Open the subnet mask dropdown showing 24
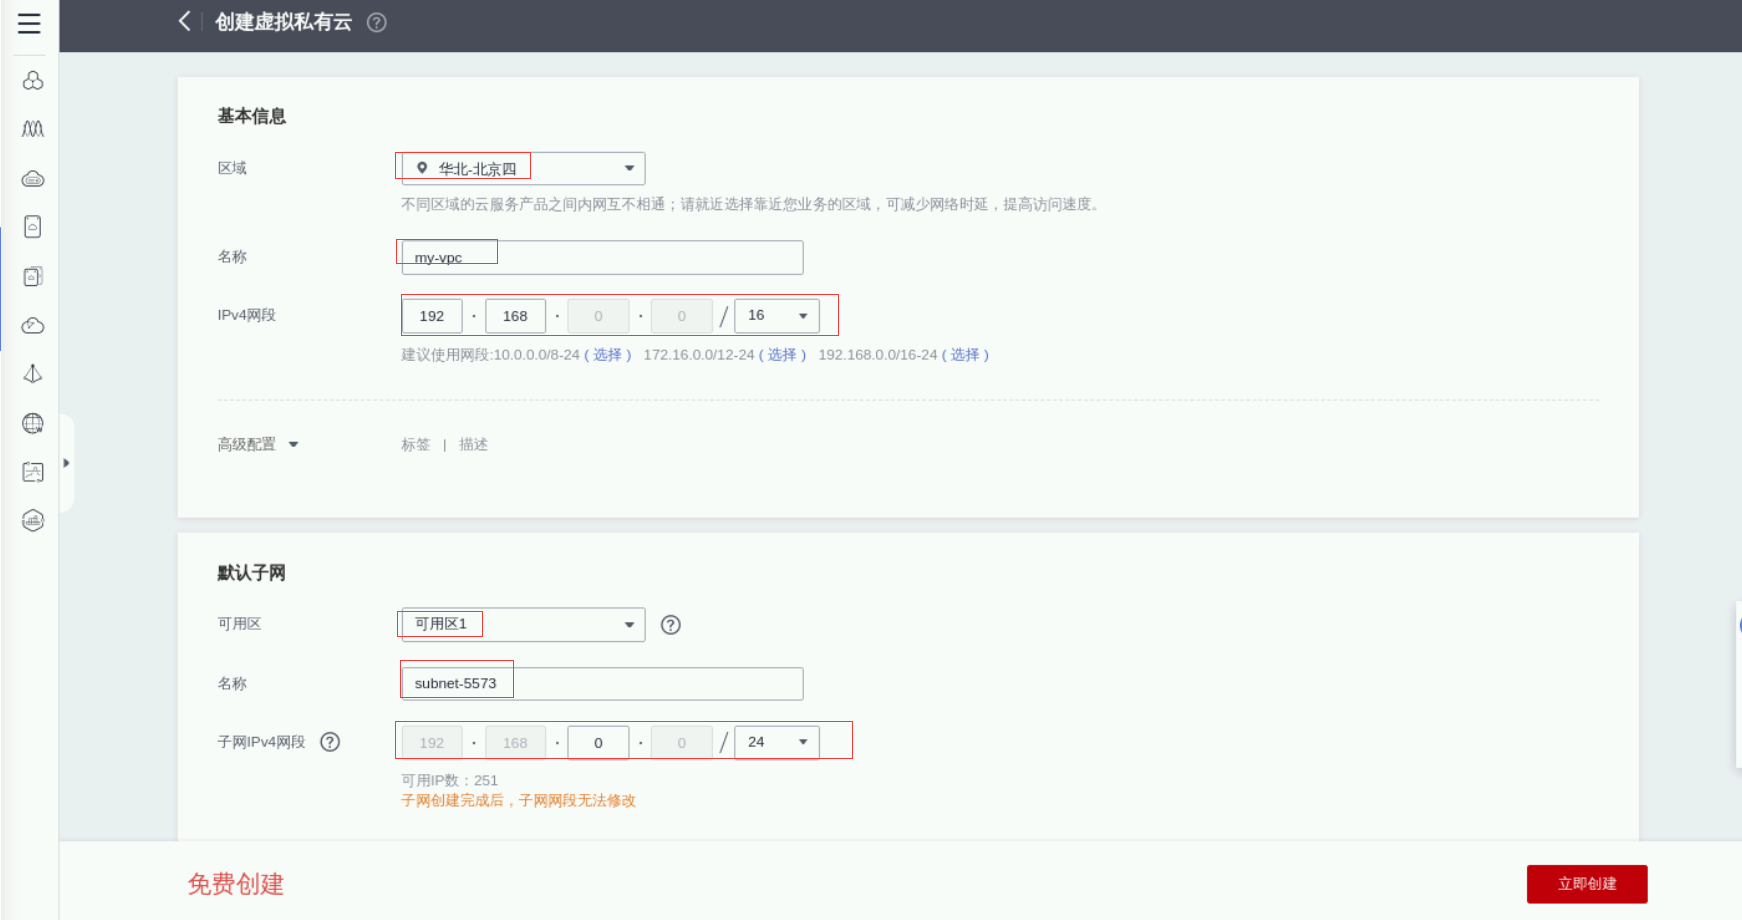Image resolution: width=1742 pixels, height=920 pixels. 777,742
